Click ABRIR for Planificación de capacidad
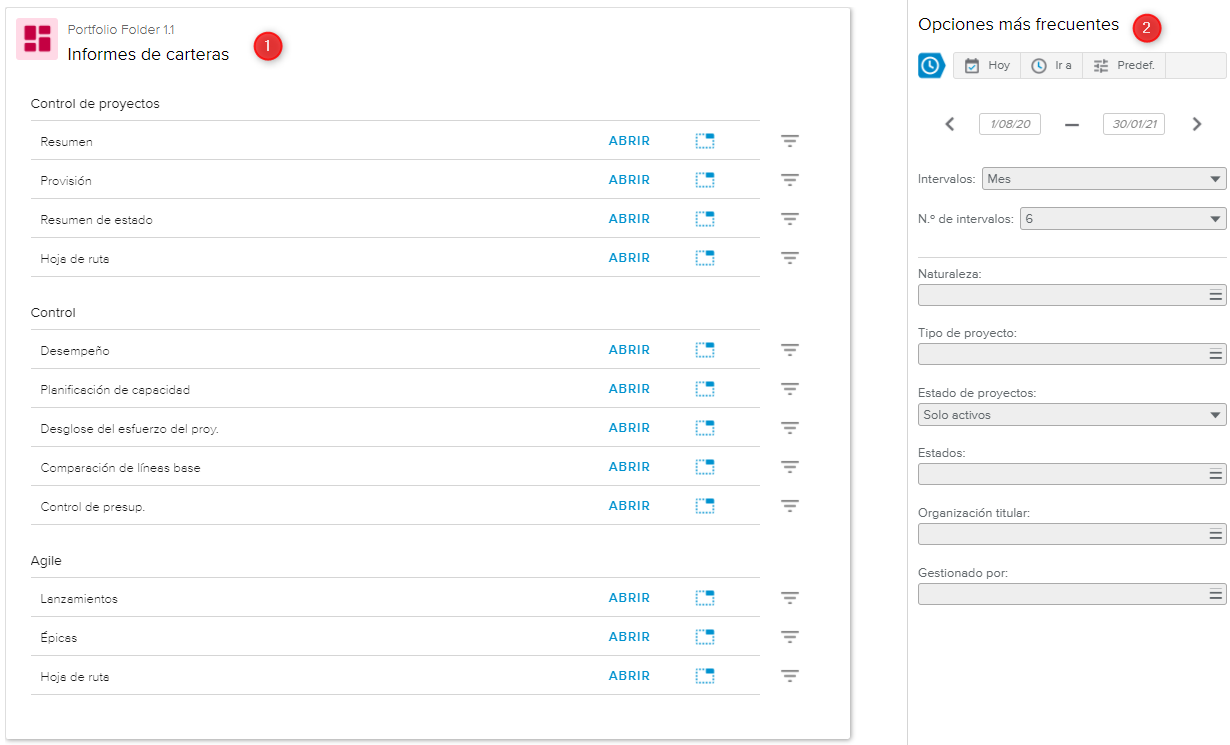Image resolution: width=1230 pixels, height=745 pixels. pos(629,389)
